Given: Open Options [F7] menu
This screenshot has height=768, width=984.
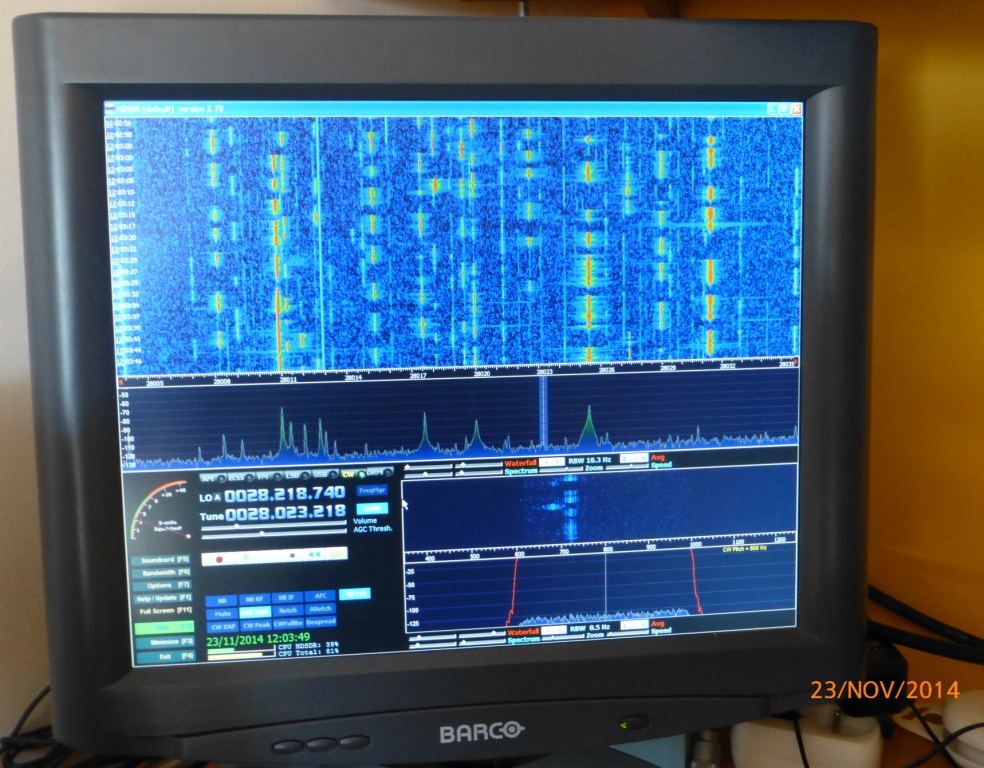Looking at the screenshot, I should tap(163, 585).
